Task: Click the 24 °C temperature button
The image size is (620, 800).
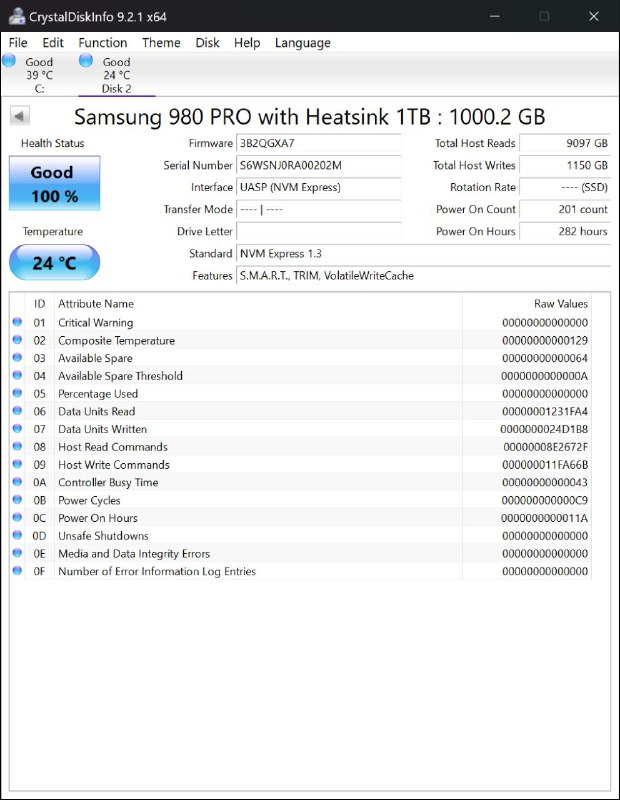Action: (x=55, y=263)
